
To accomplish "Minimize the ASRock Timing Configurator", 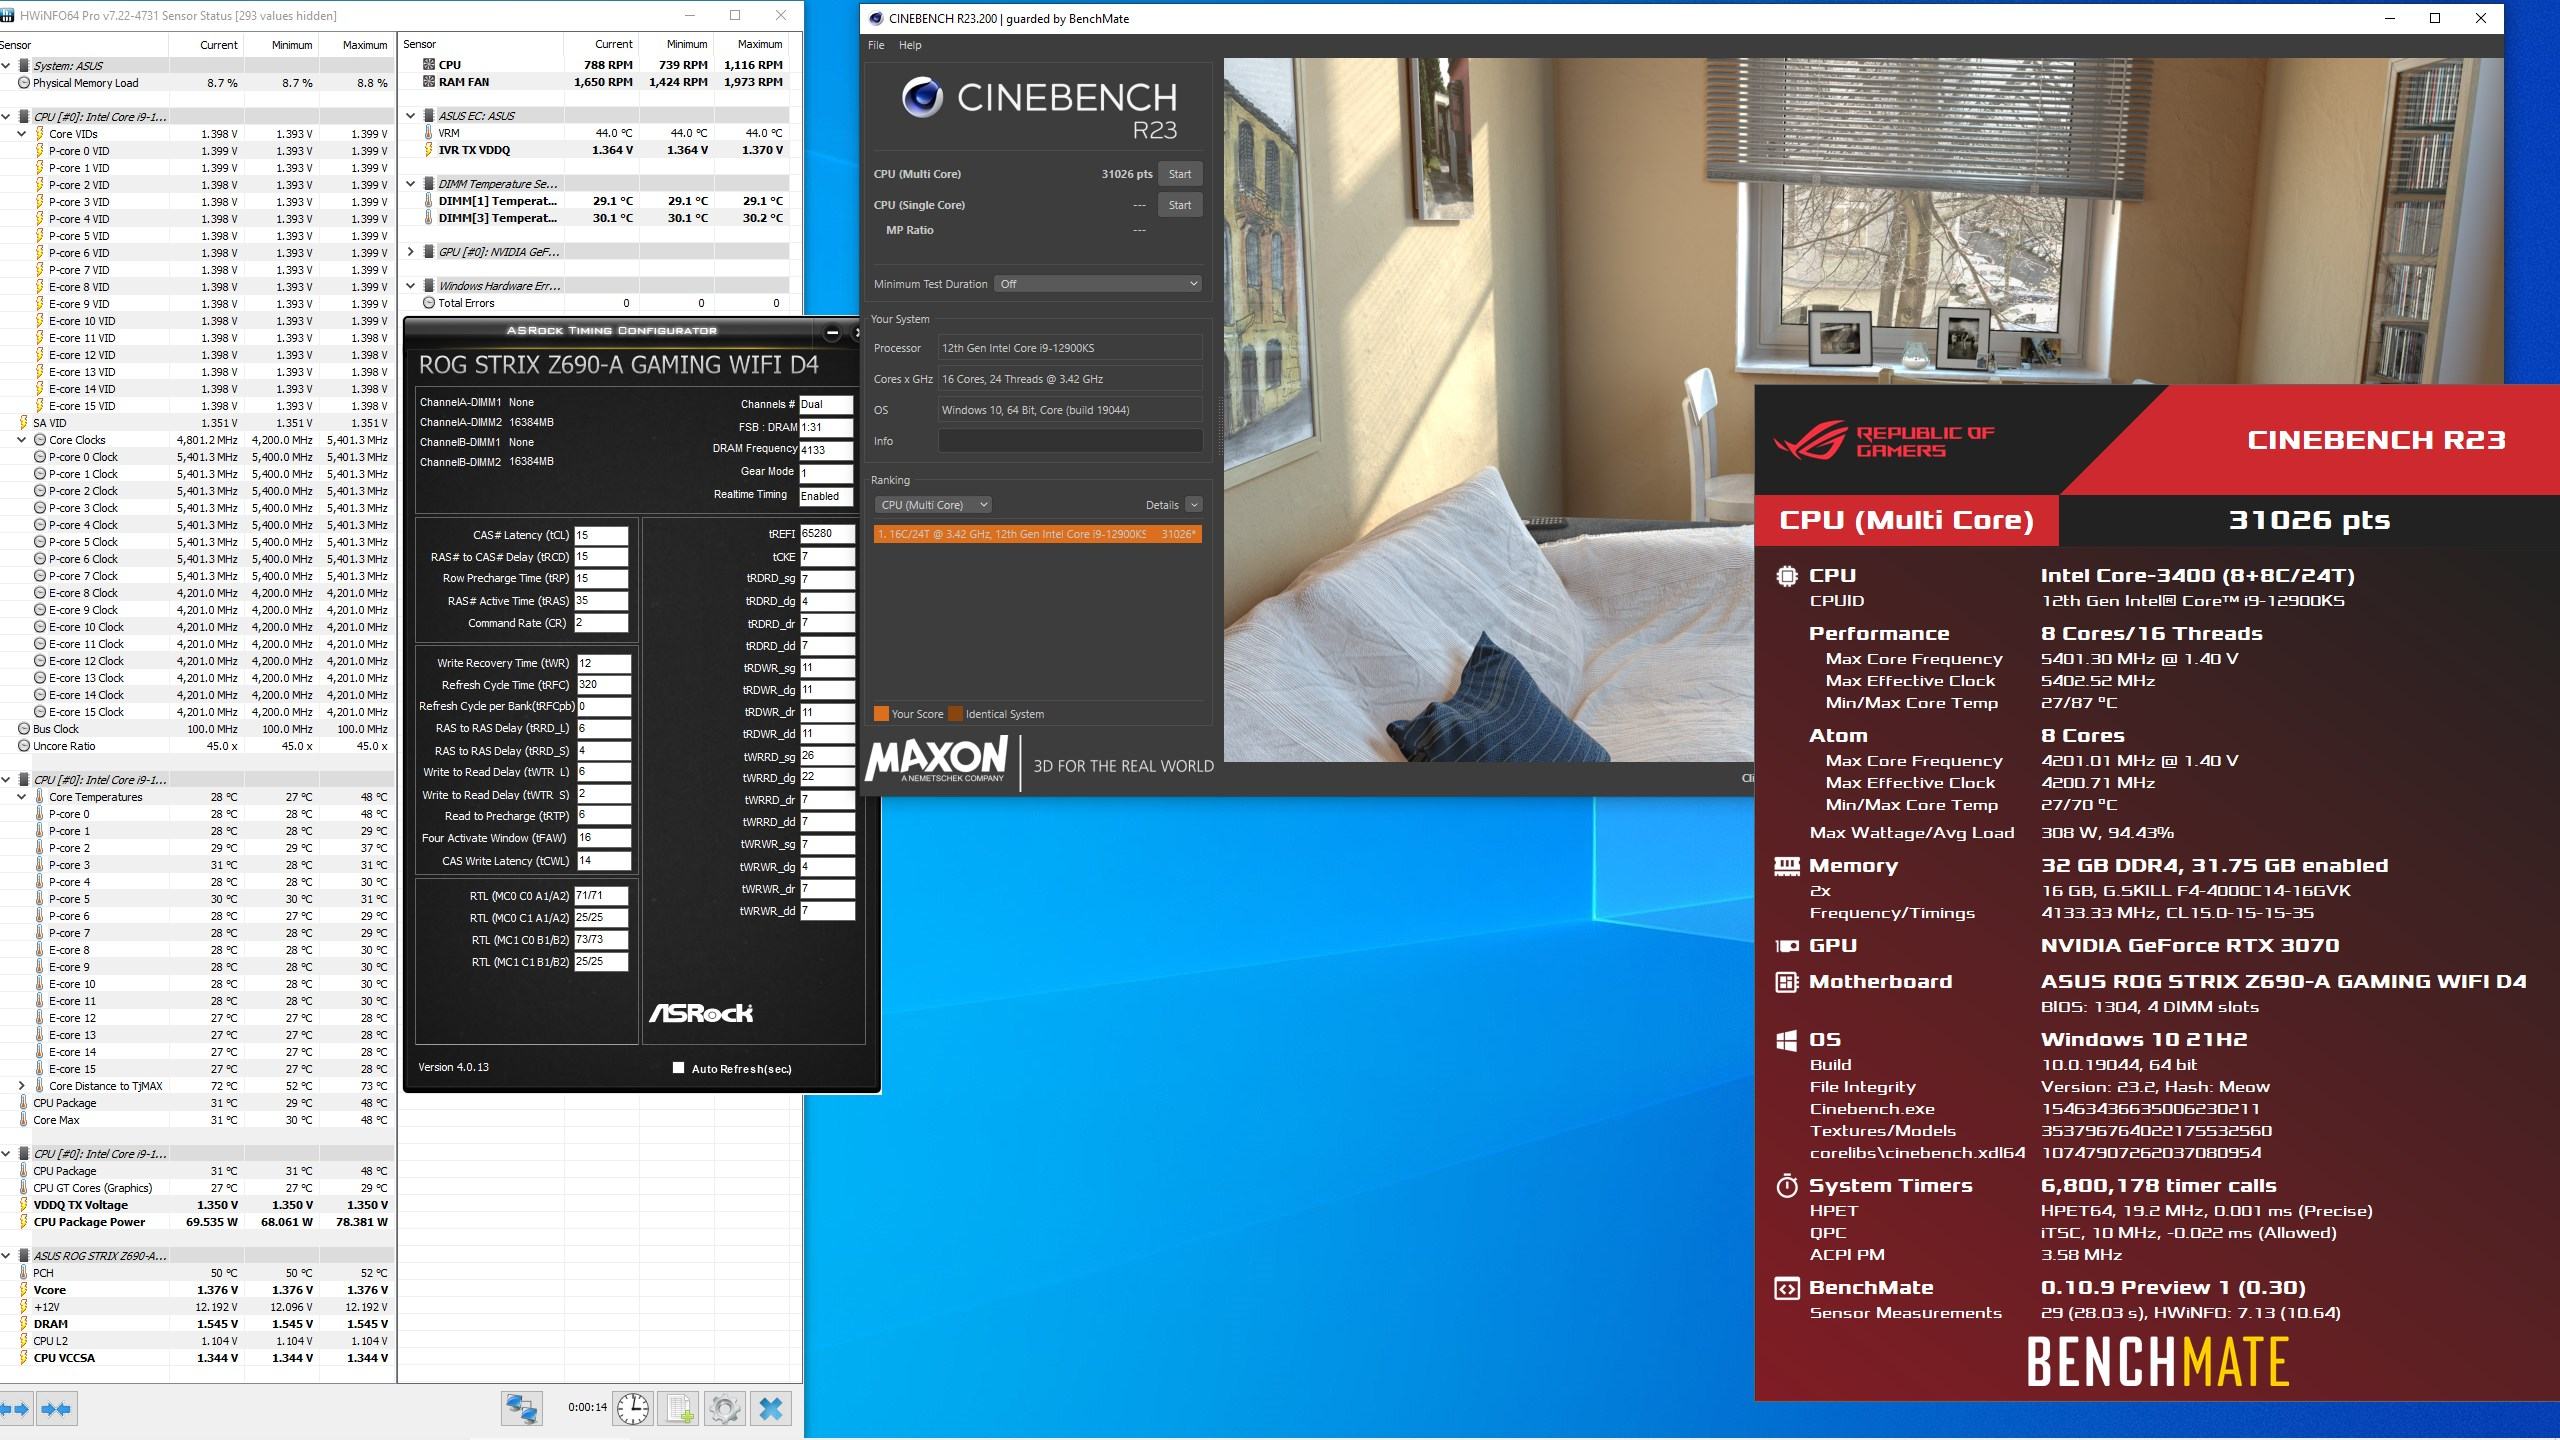I will click(832, 332).
